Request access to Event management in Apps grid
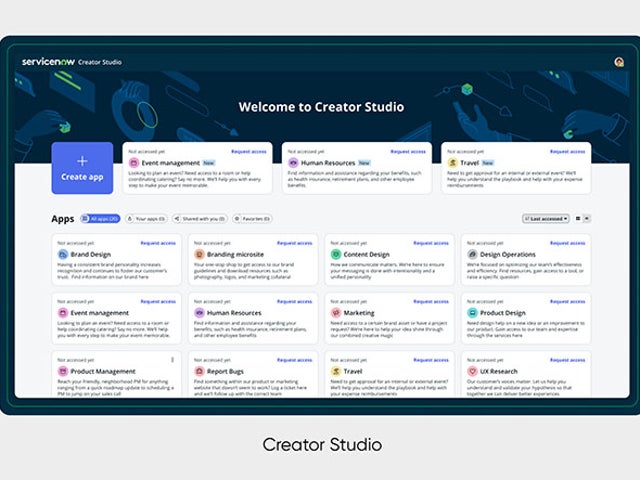Viewport: 640px width, 480px height. click(158, 302)
